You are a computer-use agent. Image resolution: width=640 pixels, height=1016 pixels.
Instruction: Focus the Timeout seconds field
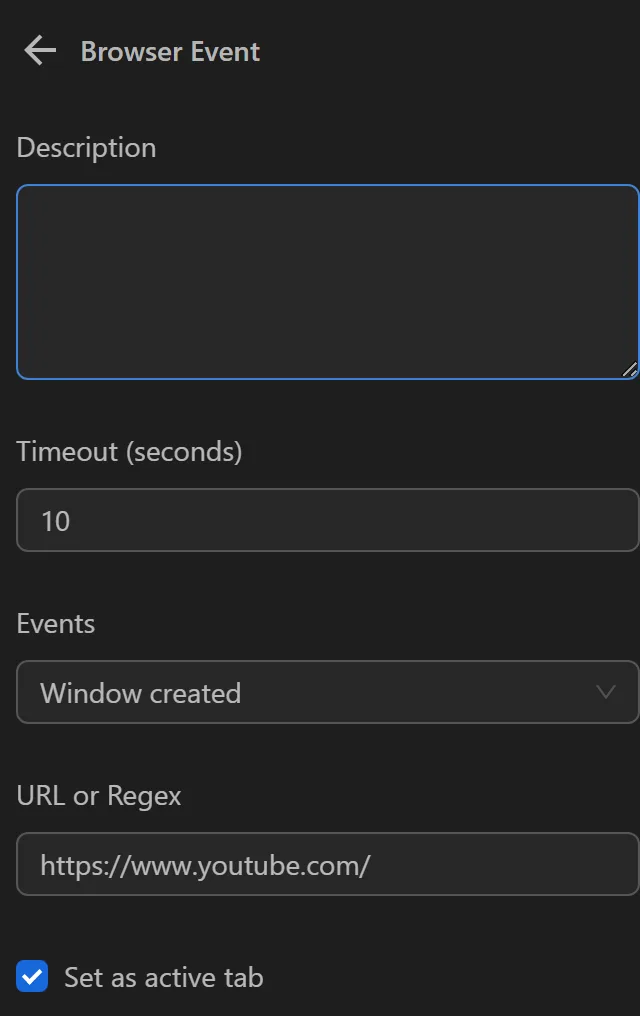coord(327,520)
